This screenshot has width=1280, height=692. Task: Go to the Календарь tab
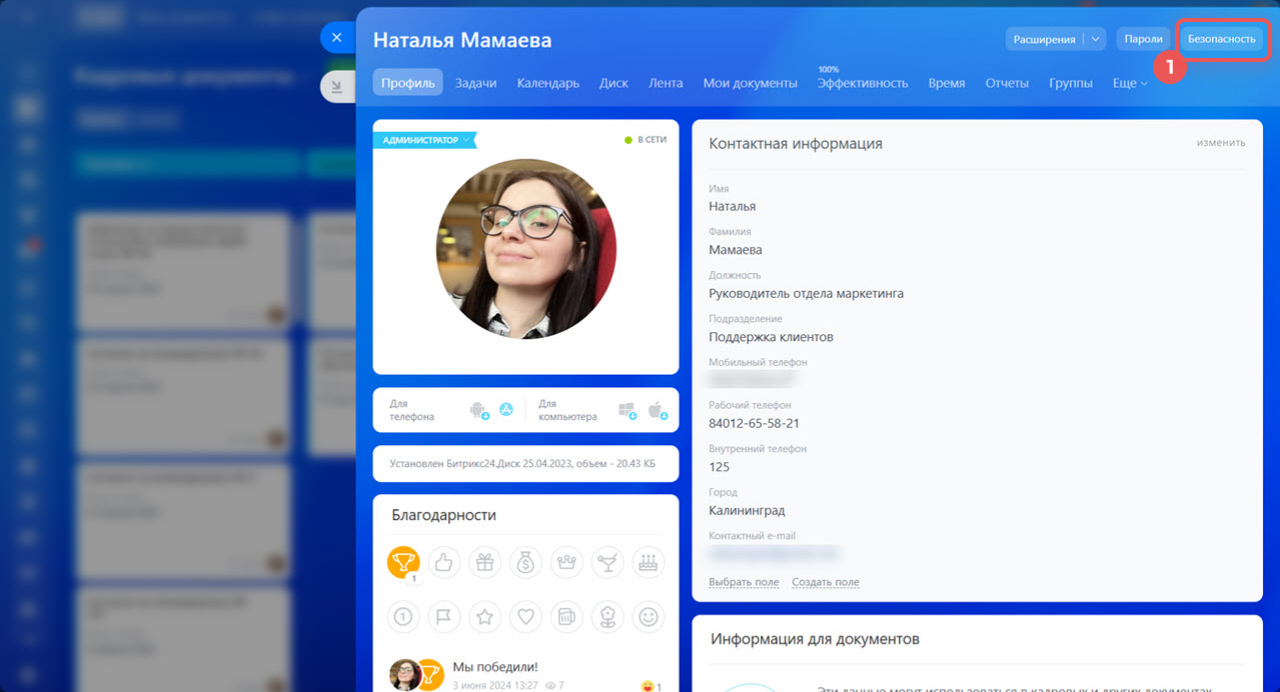[x=548, y=83]
